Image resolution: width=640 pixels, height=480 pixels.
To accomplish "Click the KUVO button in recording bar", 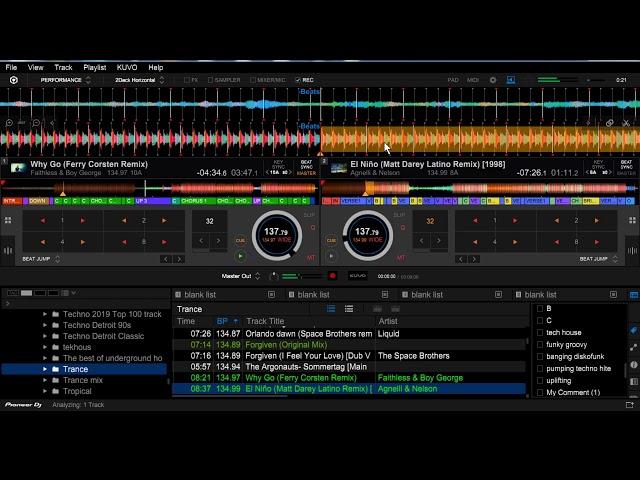I will [358, 276].
